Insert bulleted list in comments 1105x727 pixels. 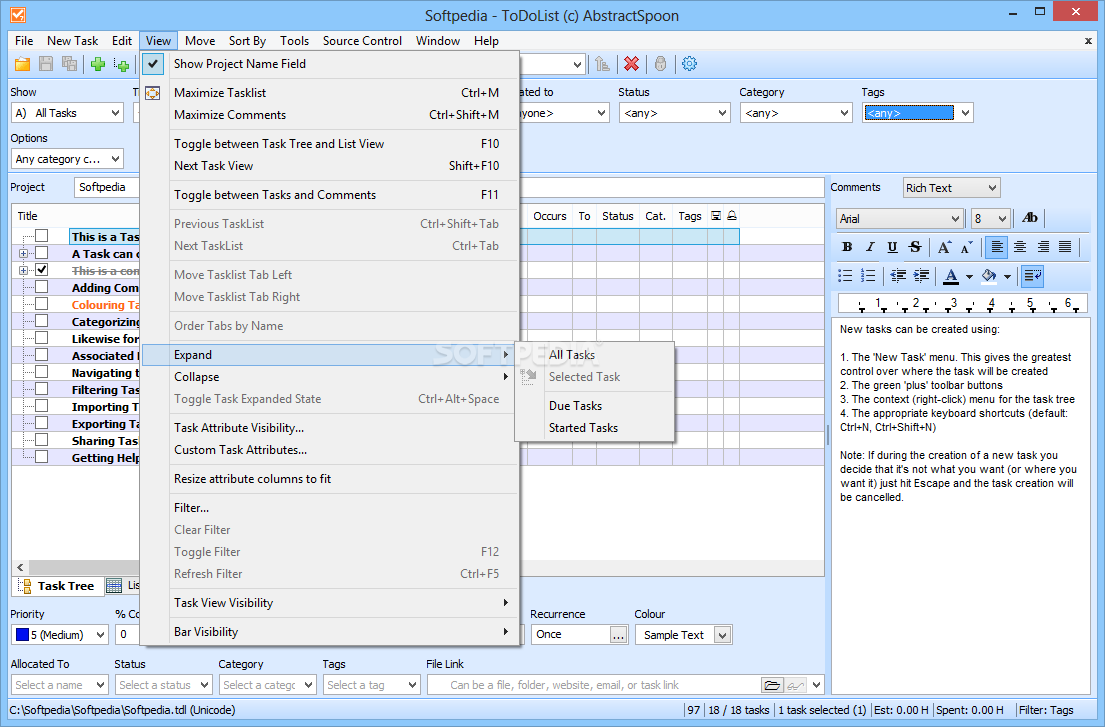coord(846,275)
